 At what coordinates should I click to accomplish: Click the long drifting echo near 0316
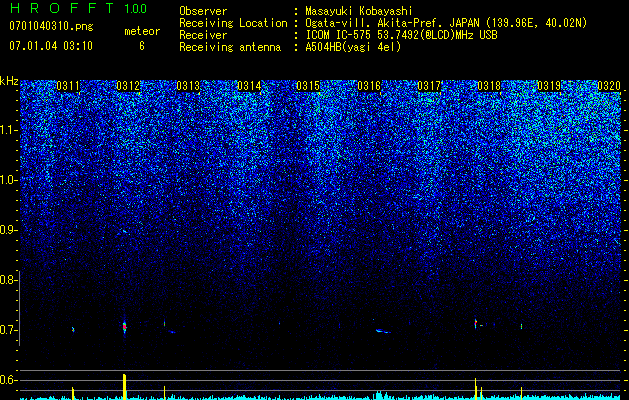[383, 331]
